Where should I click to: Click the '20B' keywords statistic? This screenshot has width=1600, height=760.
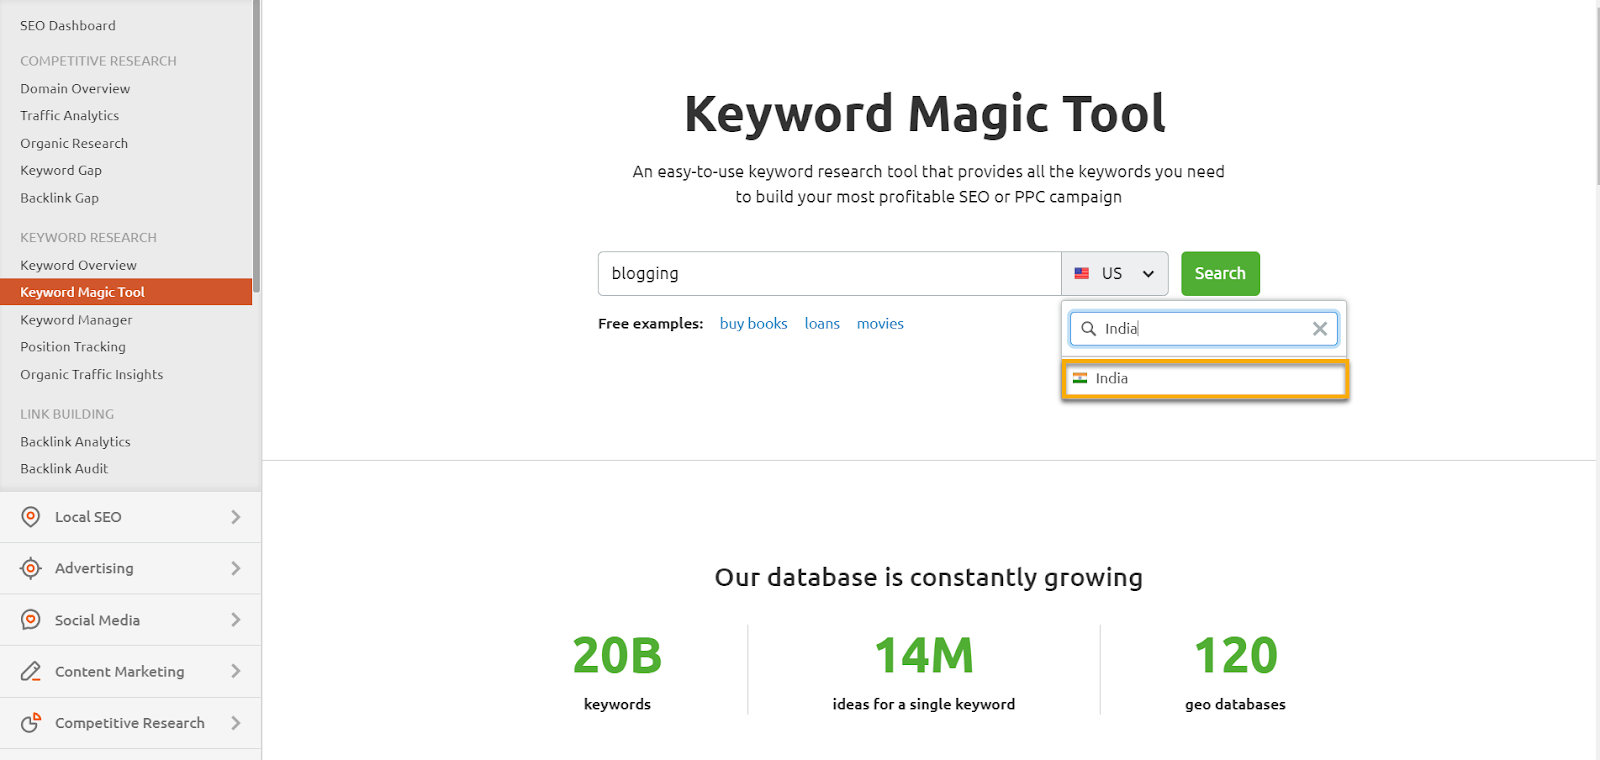(617, 656)
